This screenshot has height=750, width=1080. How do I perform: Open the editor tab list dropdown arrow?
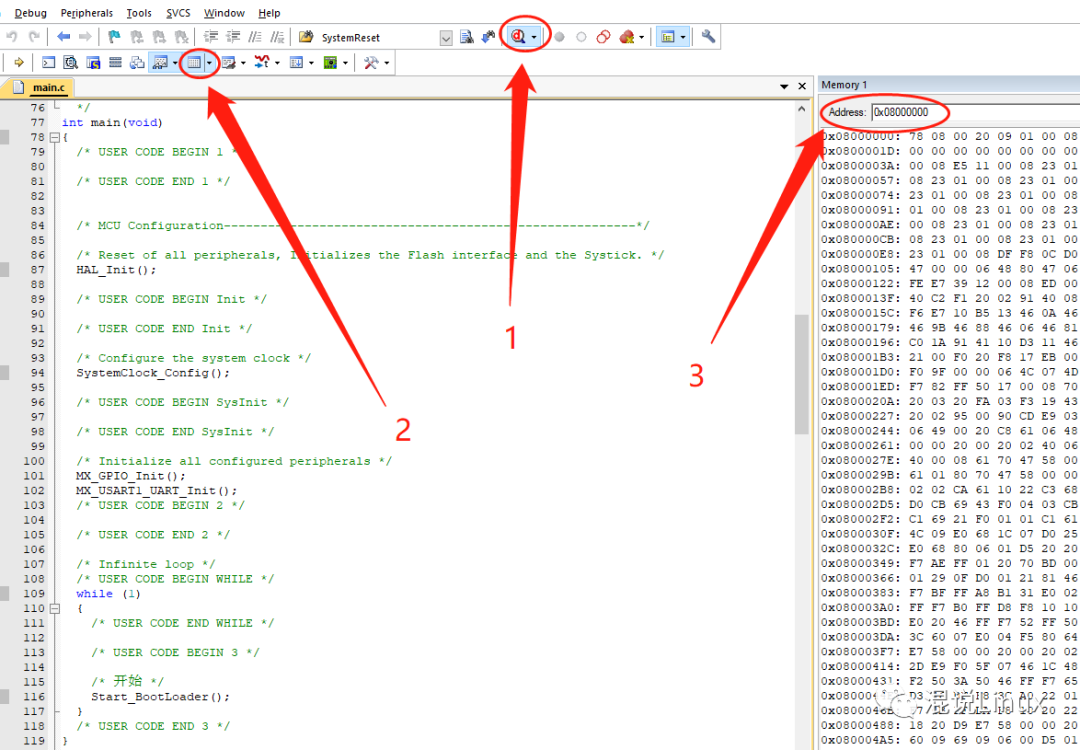(784, 87)
